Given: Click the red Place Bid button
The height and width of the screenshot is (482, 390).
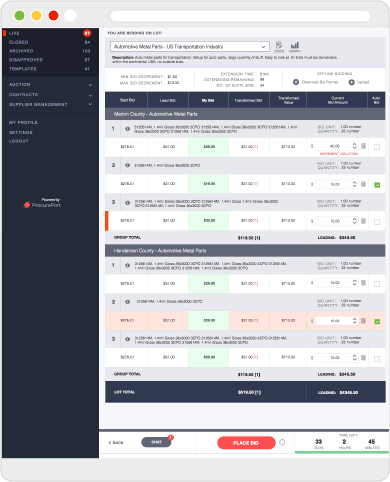Looking at the screenshot, I should pos(246,443).
